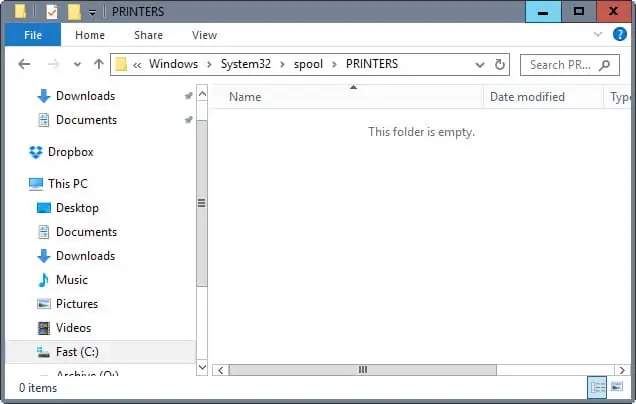Sort by Date modified column header
Viewport: 636px width, 404px height.
pos(527,97)
